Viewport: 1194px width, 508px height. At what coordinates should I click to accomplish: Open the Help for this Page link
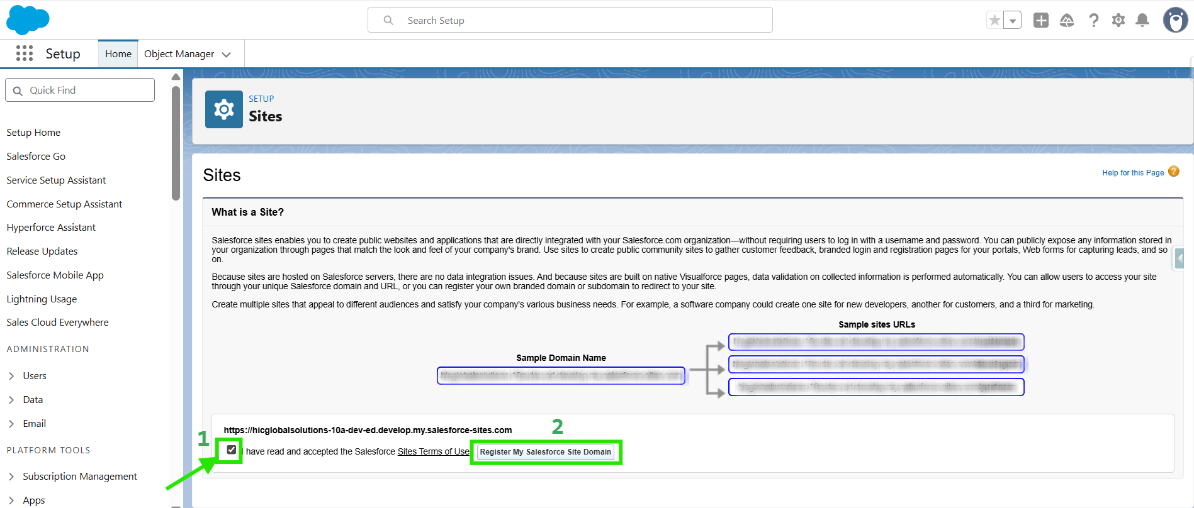1133,173
